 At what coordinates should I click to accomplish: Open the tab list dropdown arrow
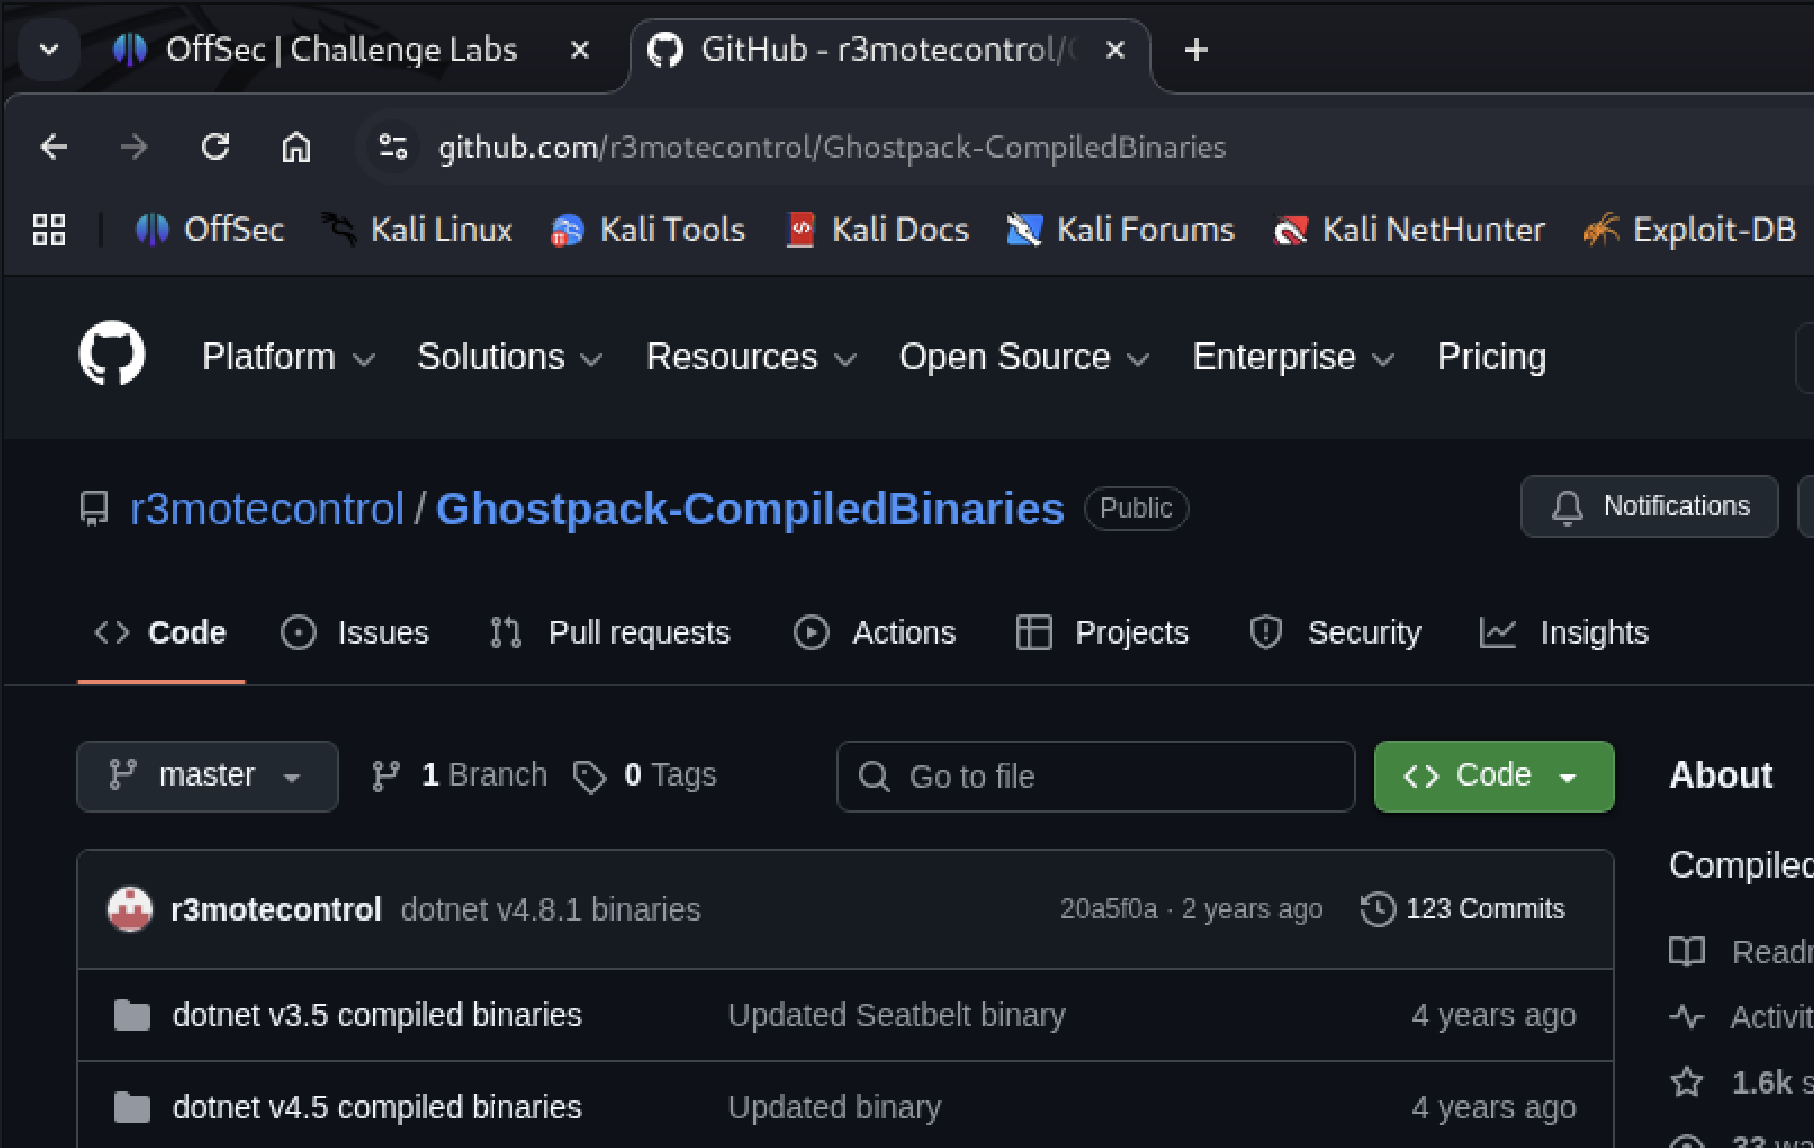pos(49,49)
